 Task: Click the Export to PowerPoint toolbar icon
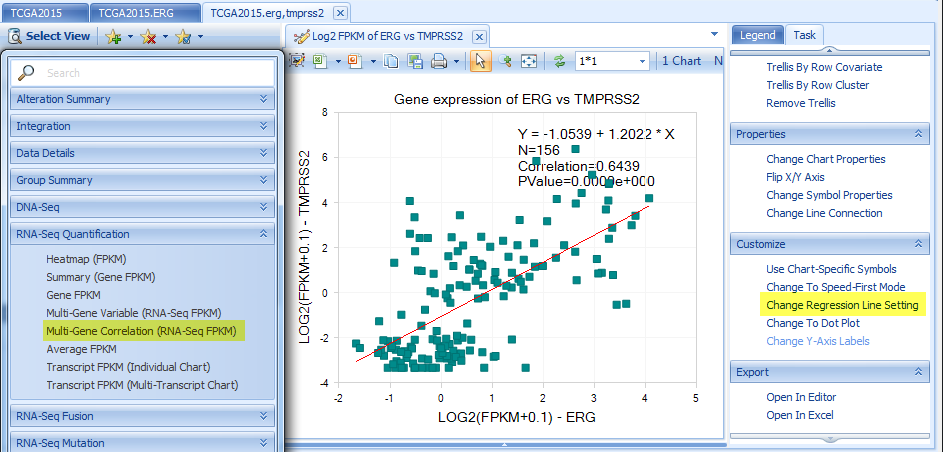click(355, 61)
